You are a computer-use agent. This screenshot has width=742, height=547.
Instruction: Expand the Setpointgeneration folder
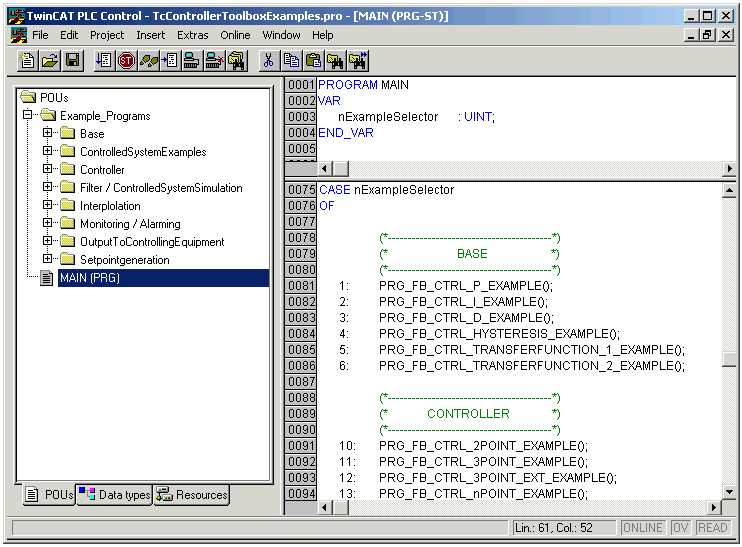tap(47, 258)
